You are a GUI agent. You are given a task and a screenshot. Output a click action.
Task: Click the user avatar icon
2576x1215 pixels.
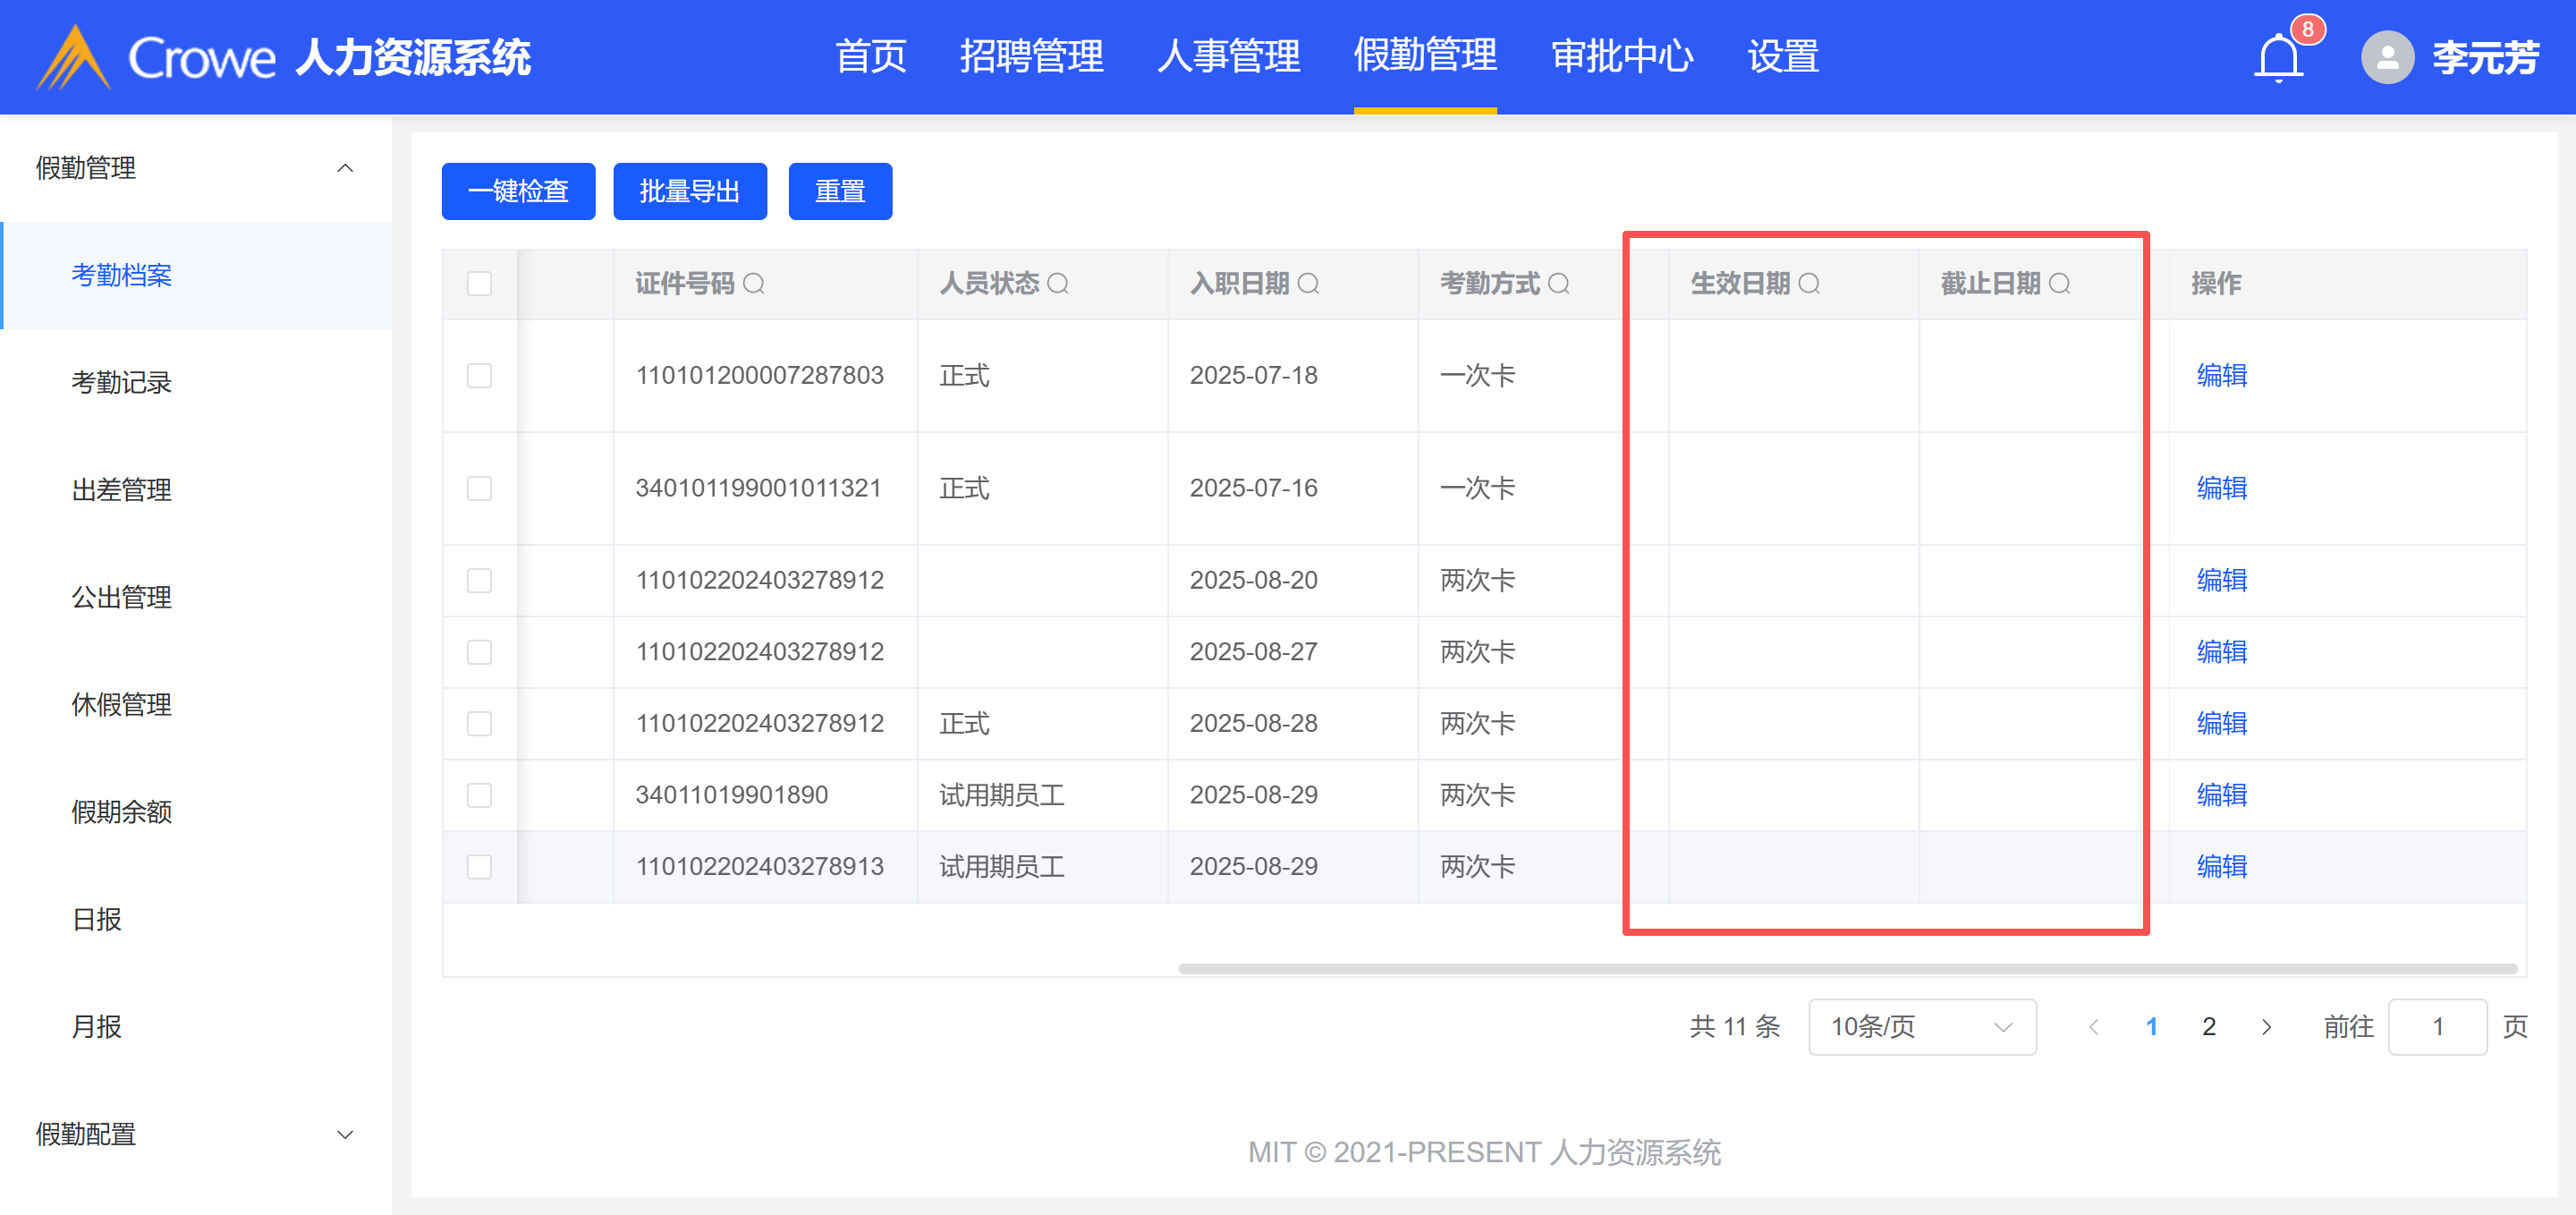pyautogui.click(x=2387, y=58)
